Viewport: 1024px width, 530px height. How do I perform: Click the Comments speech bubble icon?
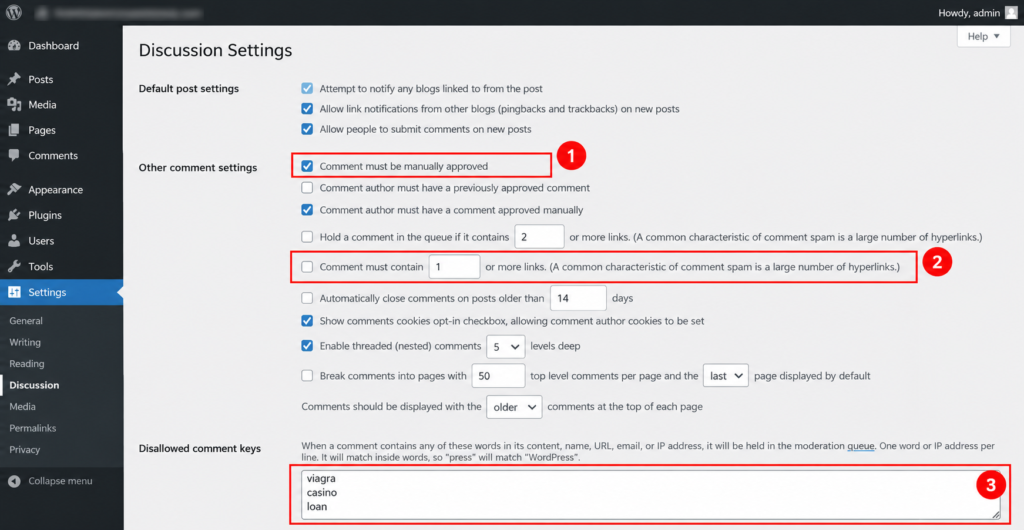pyautogui.click(x=14, y=156)
